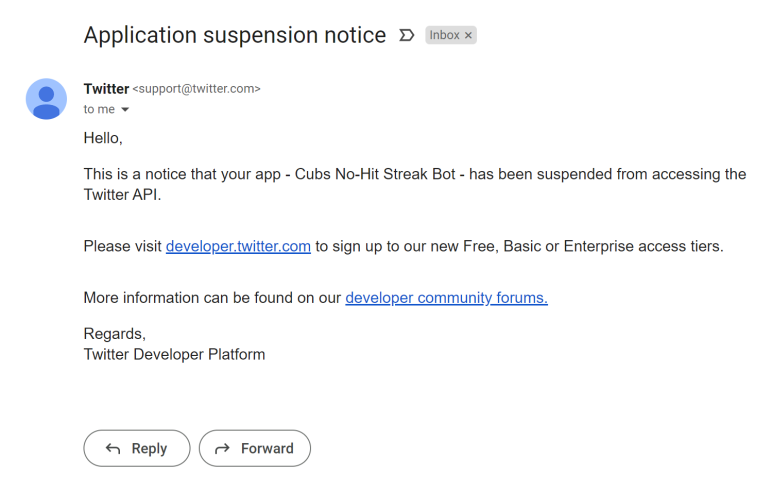The height and width of the screenshot is (492, 772).
Task: Click the importance marker icon beside subject
Action: [406, 35]
